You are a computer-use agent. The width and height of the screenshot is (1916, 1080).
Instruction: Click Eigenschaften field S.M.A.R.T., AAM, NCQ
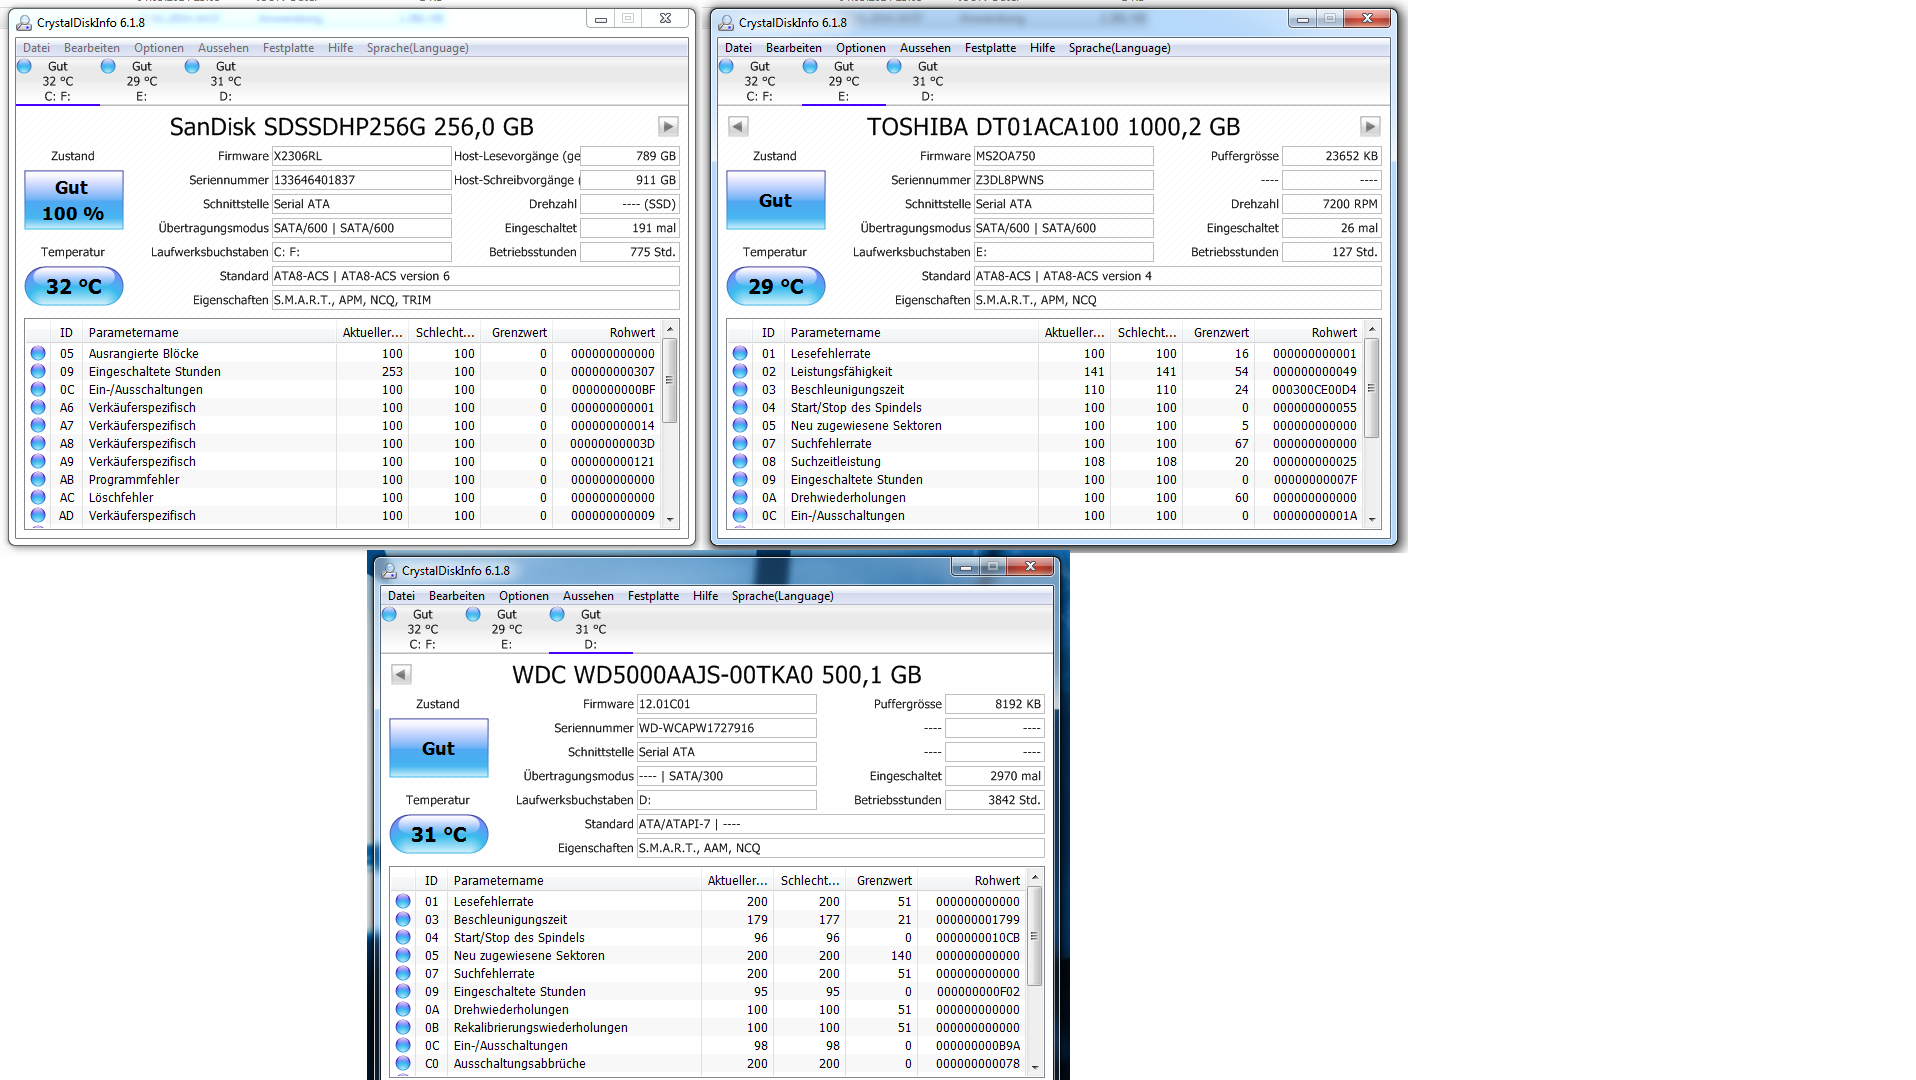point(841,848)
